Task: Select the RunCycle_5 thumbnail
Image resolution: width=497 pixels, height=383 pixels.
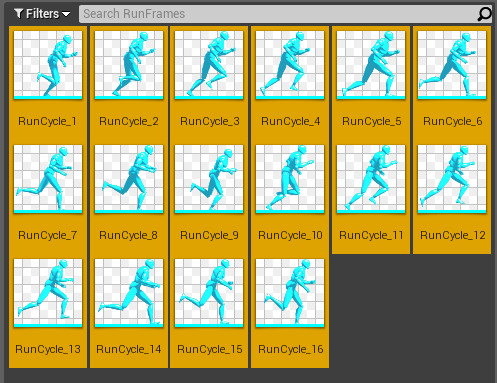Action: tap(371, 65)
